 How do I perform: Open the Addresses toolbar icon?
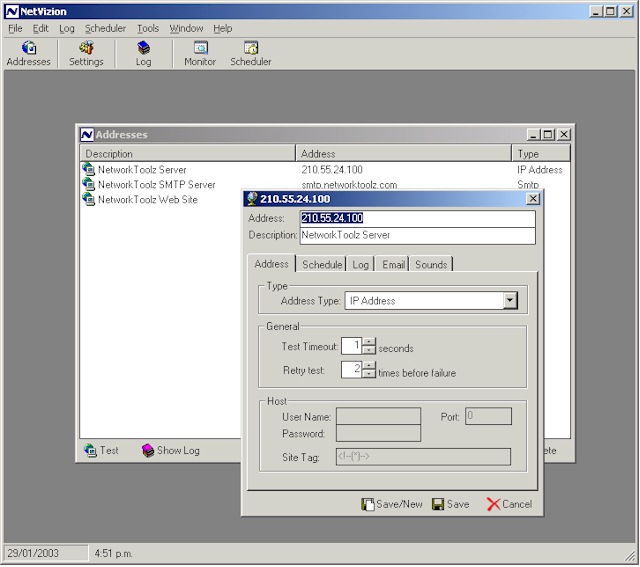click(x=29, y=53)
